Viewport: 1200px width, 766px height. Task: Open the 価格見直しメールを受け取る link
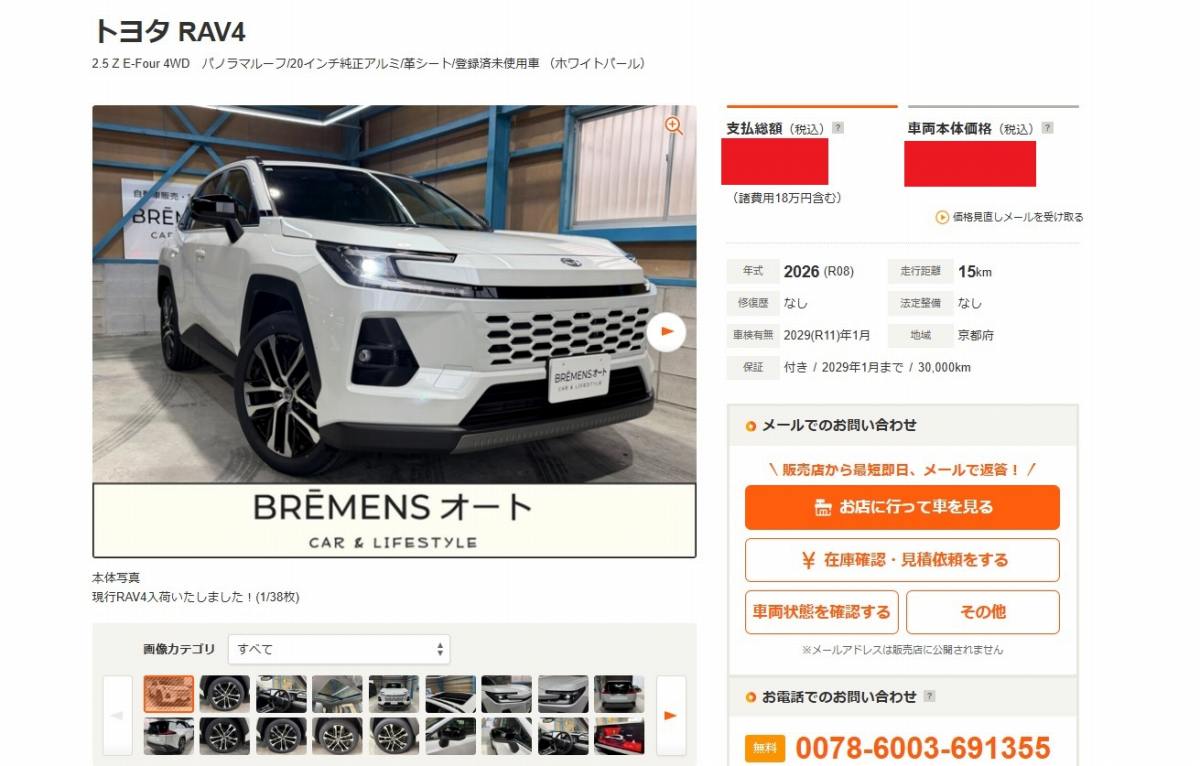click(x=1017, y=217)
